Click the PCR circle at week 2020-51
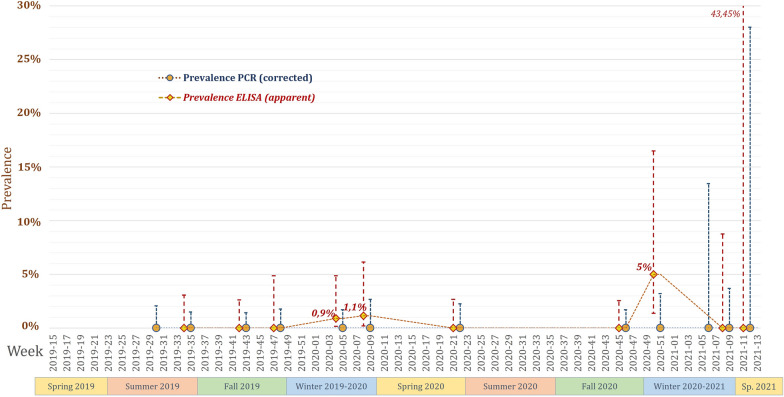784x397 pixels. click(x=660, y=328)
